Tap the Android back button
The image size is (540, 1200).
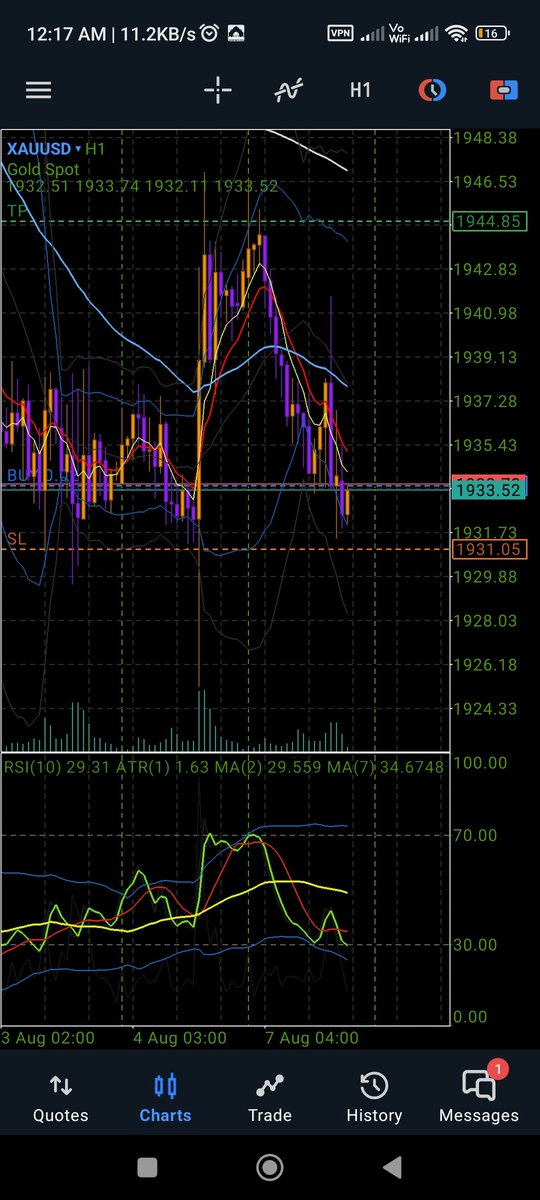(393, 1166)
